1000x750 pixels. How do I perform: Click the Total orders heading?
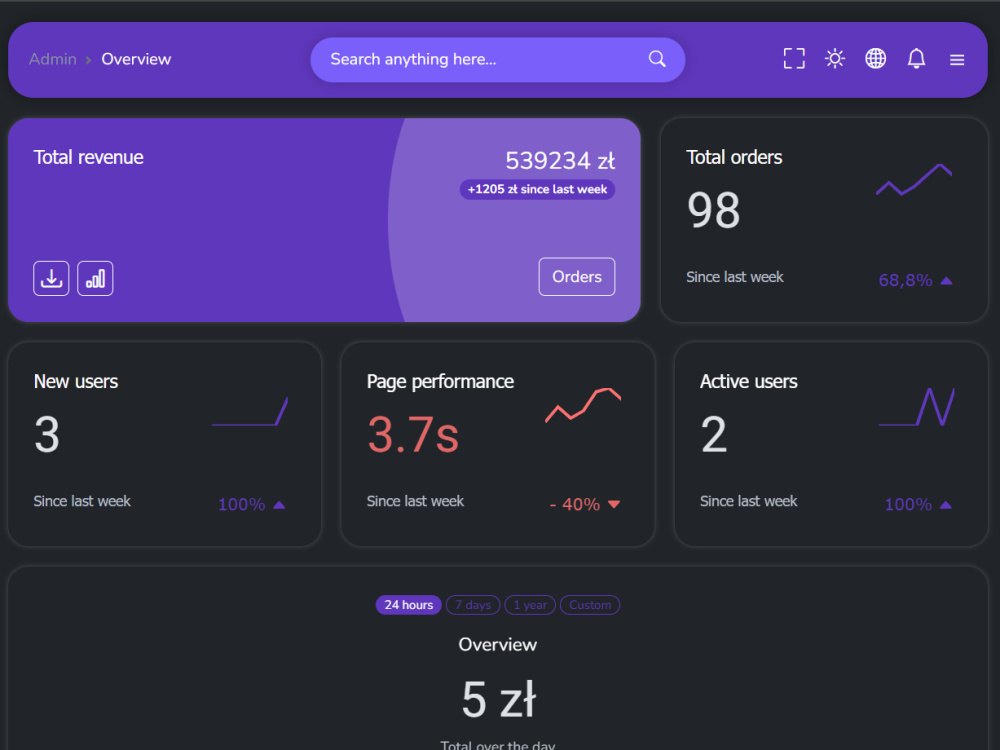(734, 158)
